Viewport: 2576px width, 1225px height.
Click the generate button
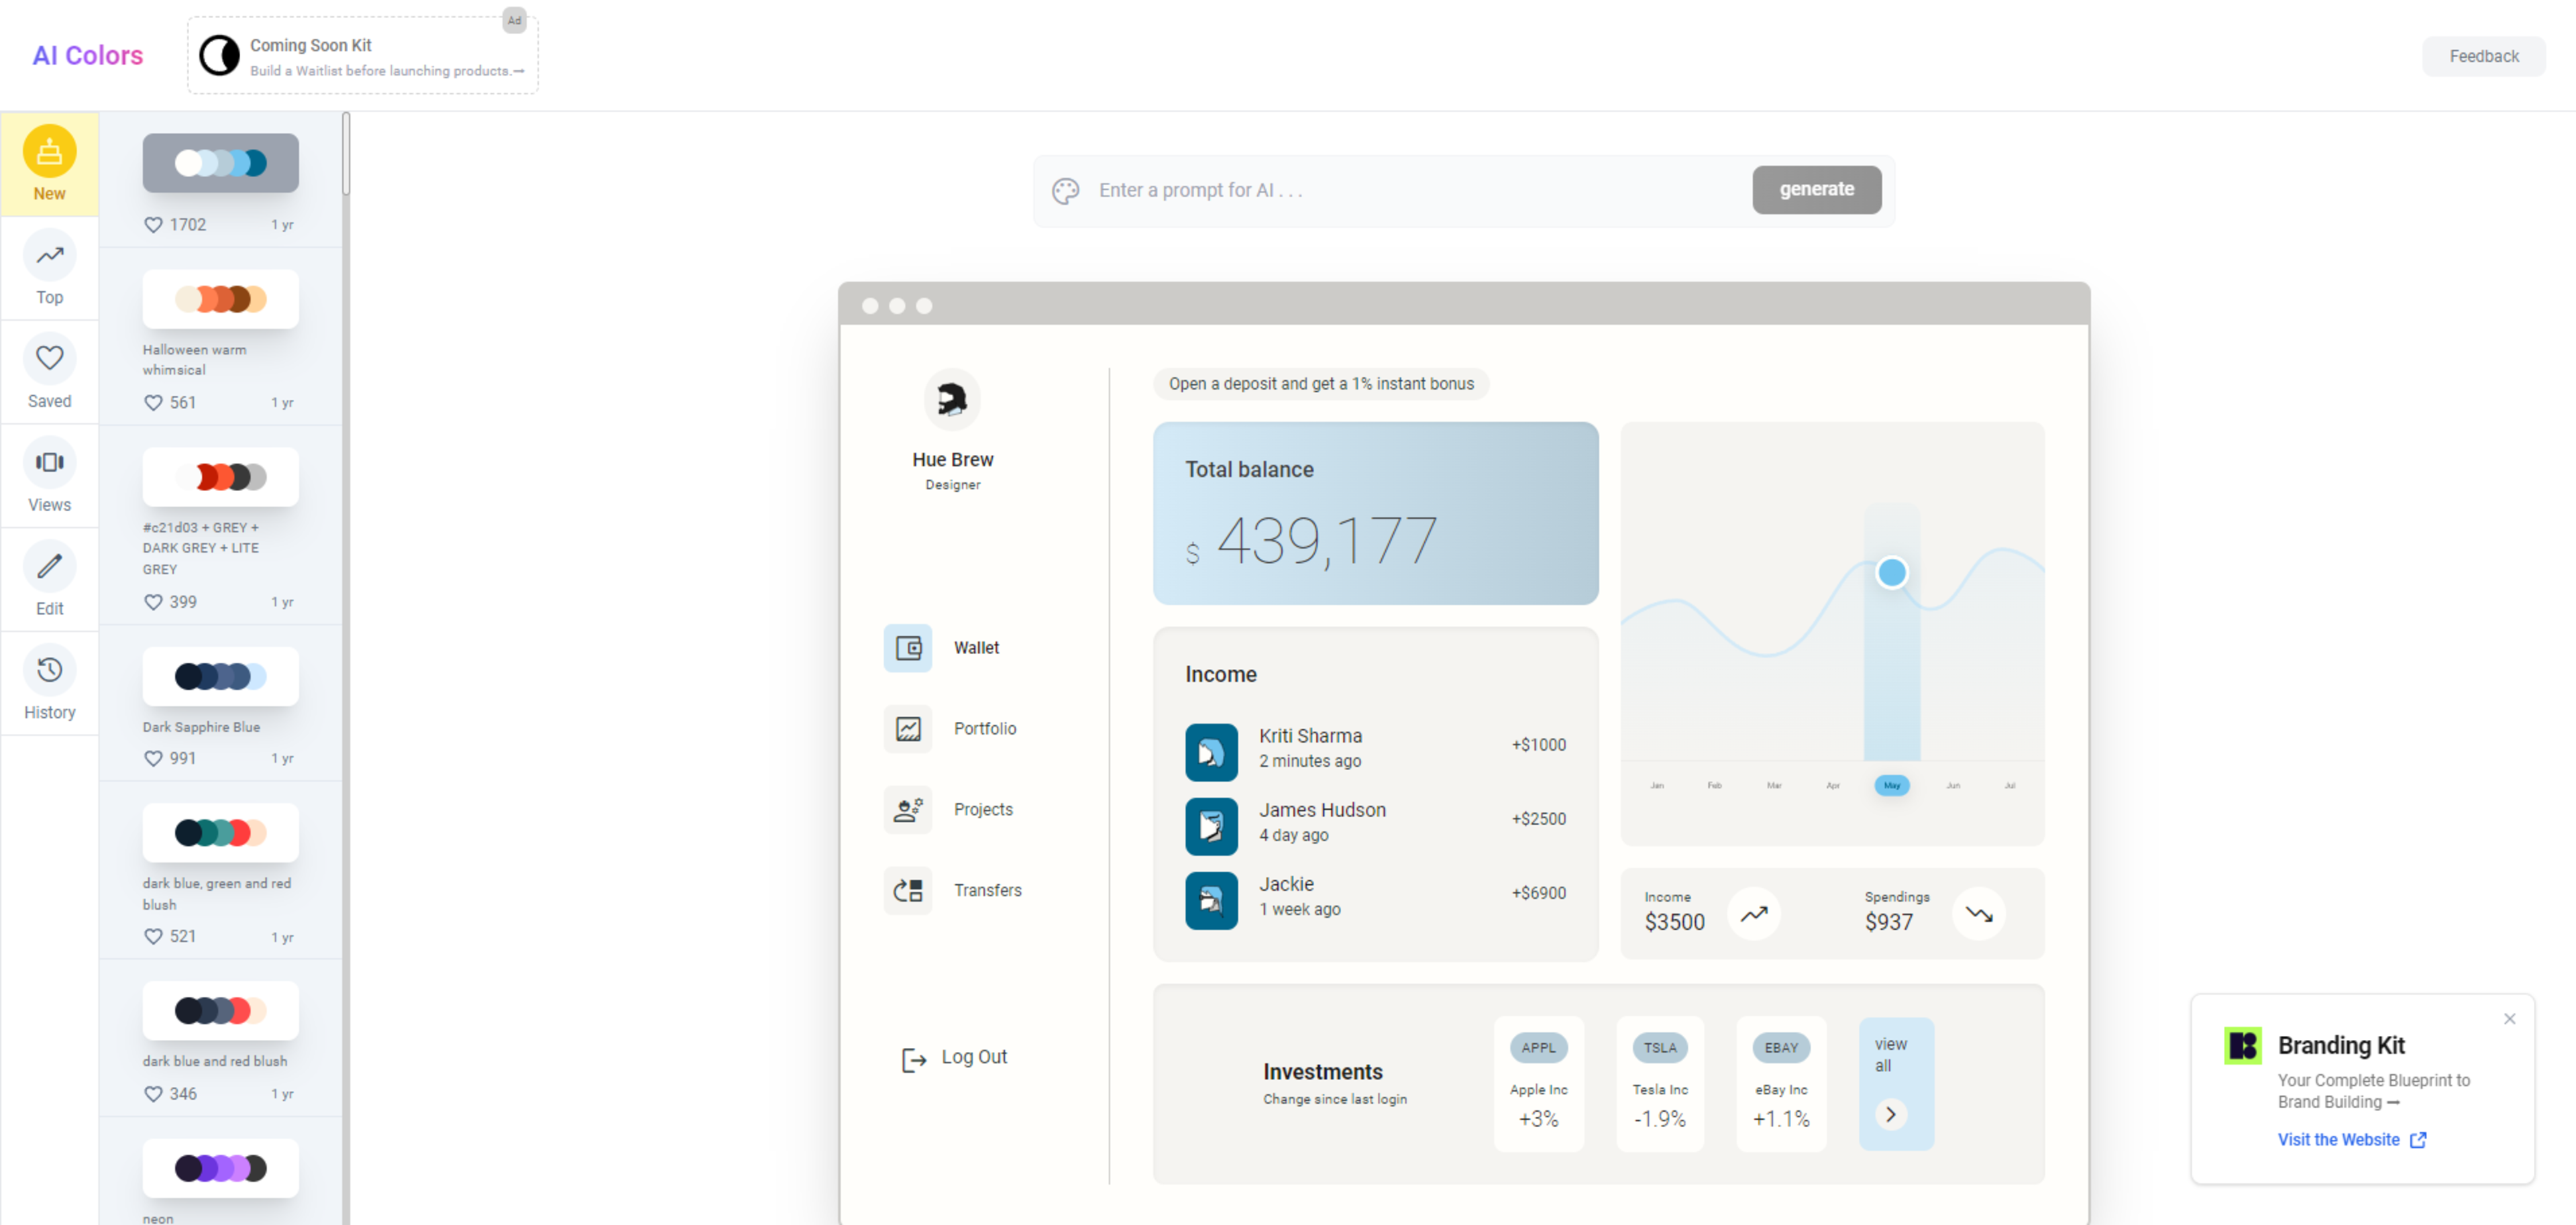click(x=1816, y=189)
